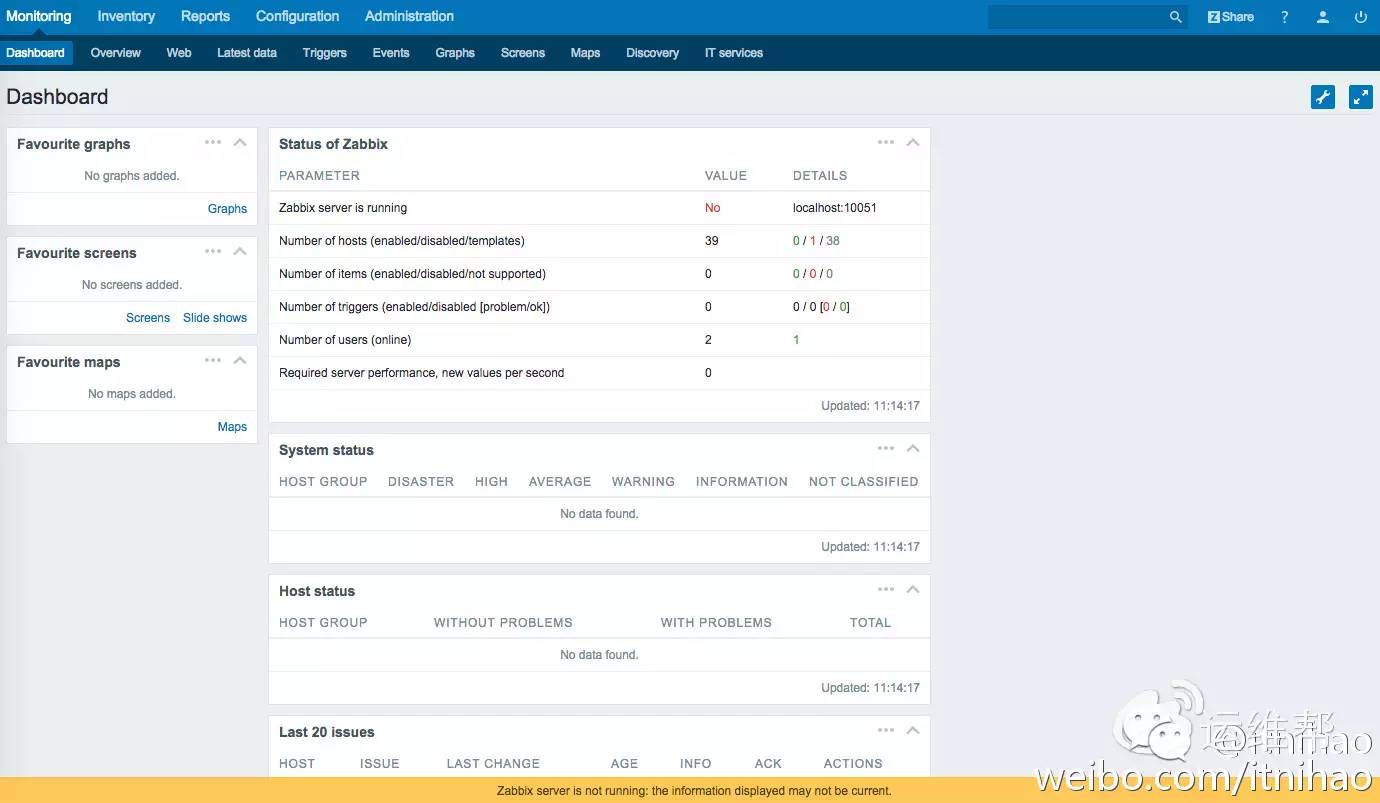Click the ACK column header
The image size is (1380, 803).
click(768, 764)
